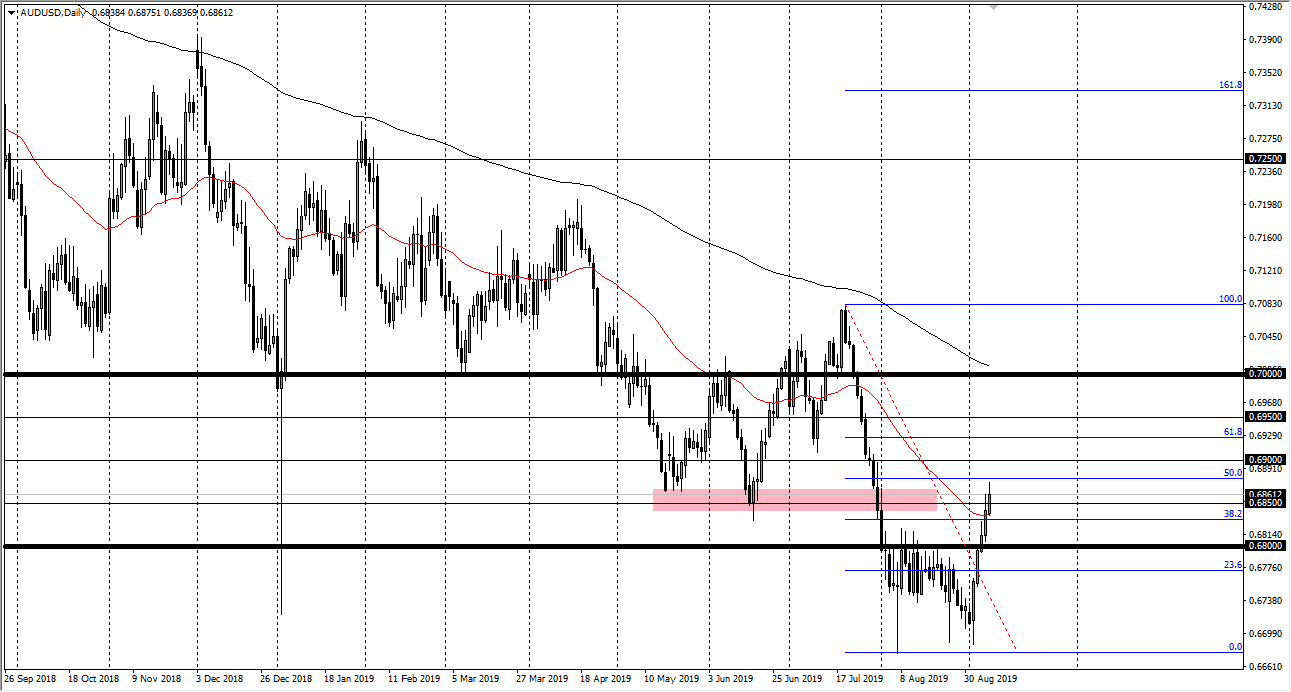Click the 30 Aug 2019 date label
The width and height of the screenshot is (1291, 692).
[990, 678]
